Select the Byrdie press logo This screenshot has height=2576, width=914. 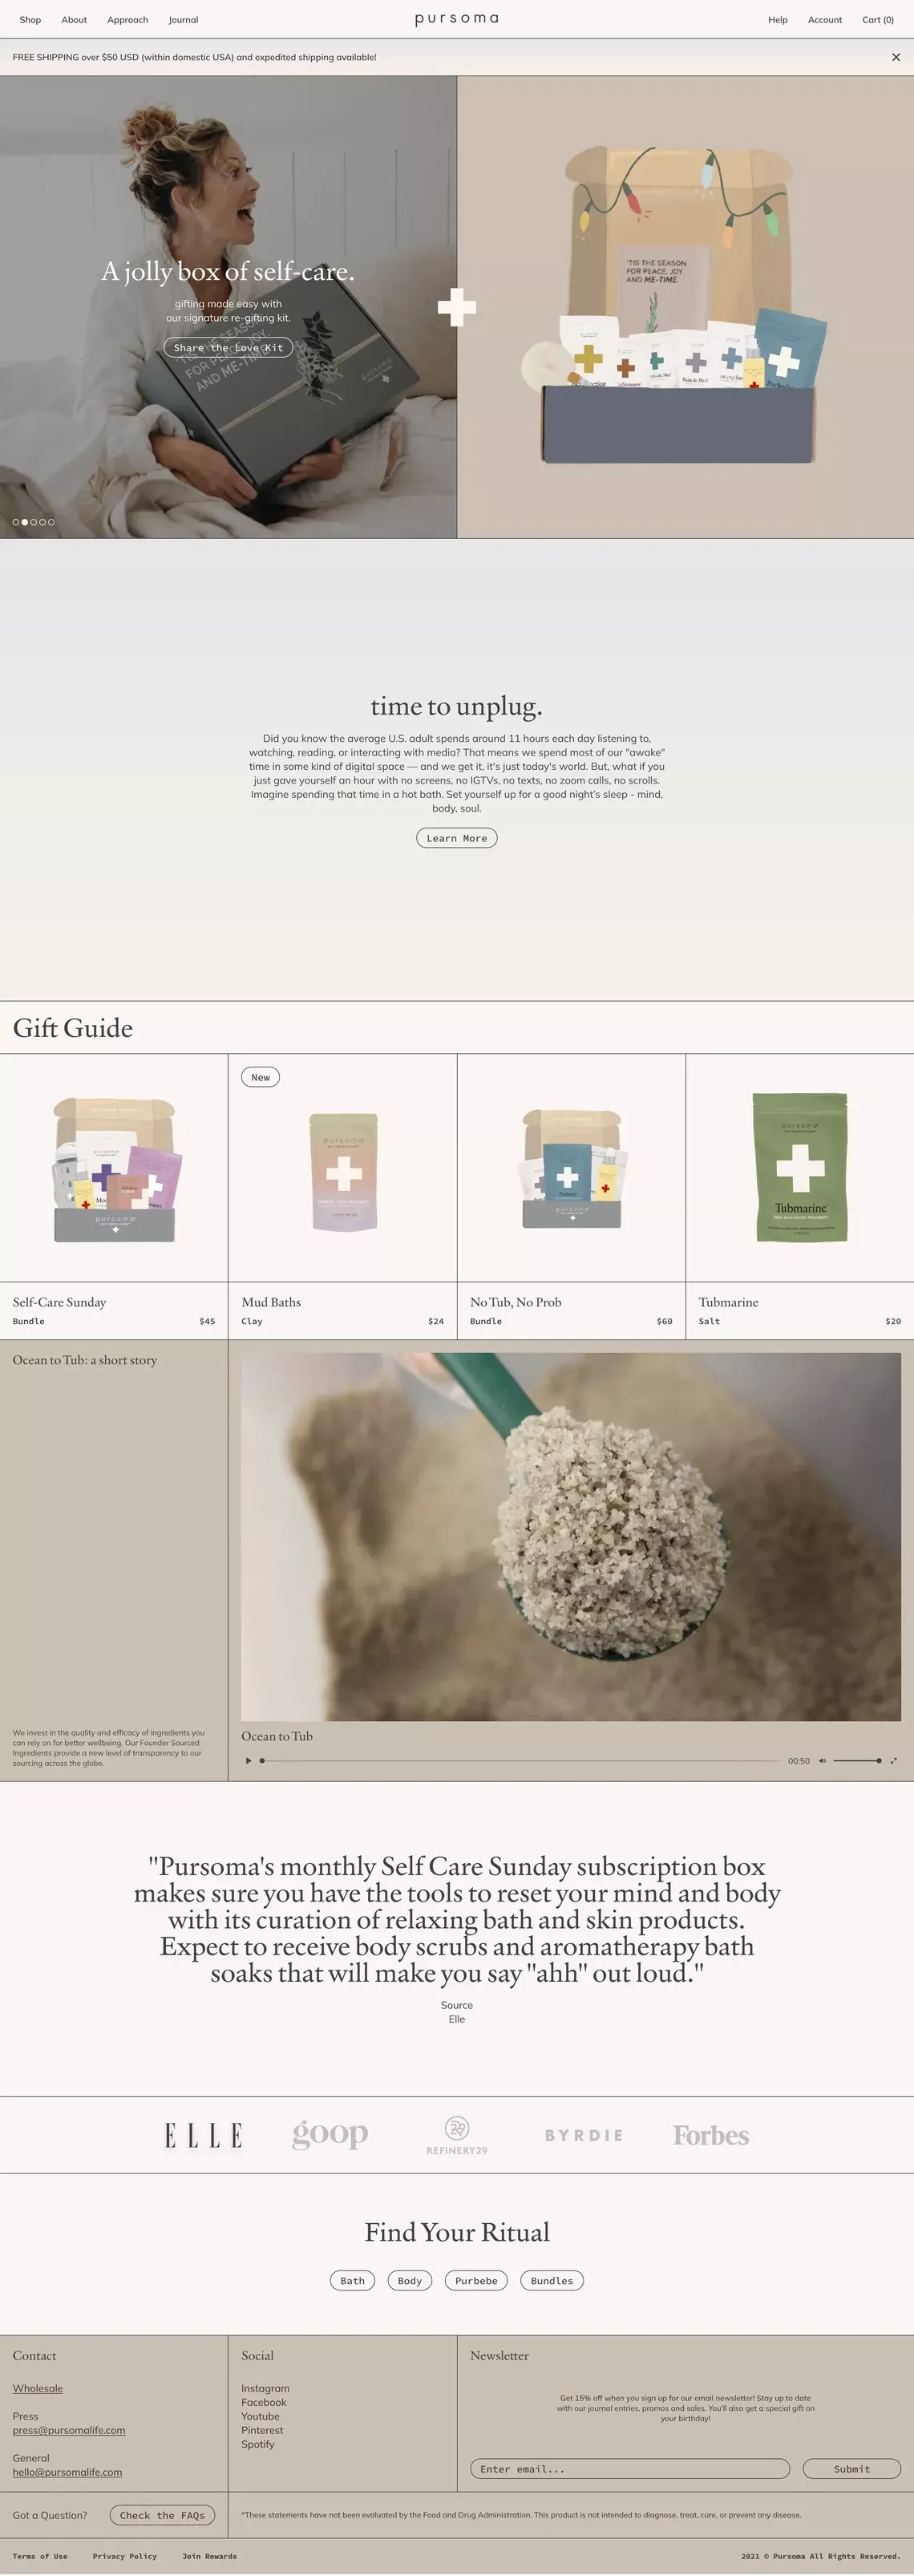pyautogui.click(x=584, y=2135)
